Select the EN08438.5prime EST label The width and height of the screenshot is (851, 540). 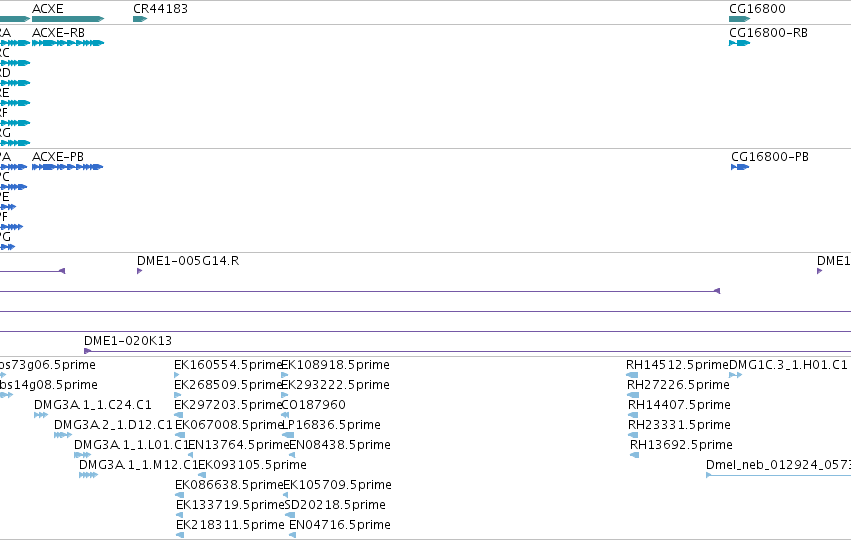(340, 445)
